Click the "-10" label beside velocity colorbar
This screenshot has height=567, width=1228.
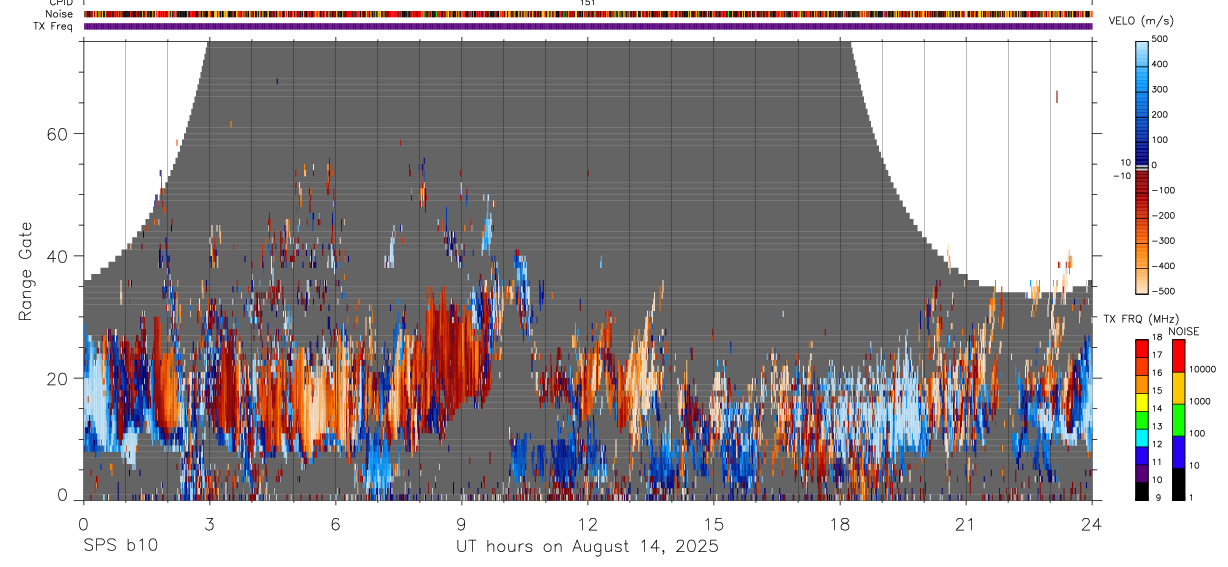coord(1120,176)
